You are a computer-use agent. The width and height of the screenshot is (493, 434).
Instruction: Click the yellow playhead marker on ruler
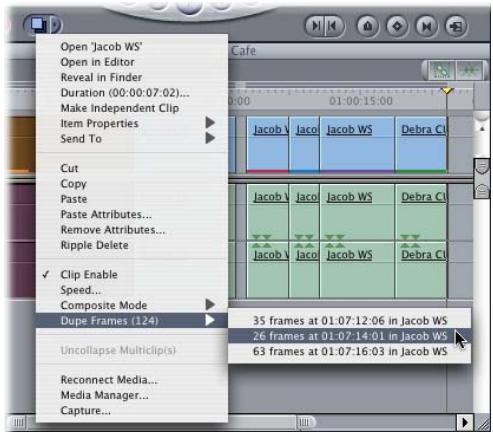click(447, 90)
